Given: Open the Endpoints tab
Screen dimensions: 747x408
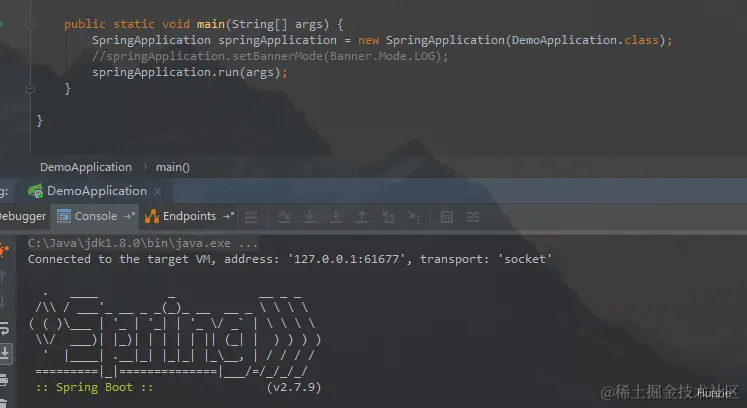Looking at the screenshot, I should [x=189, y=216].
